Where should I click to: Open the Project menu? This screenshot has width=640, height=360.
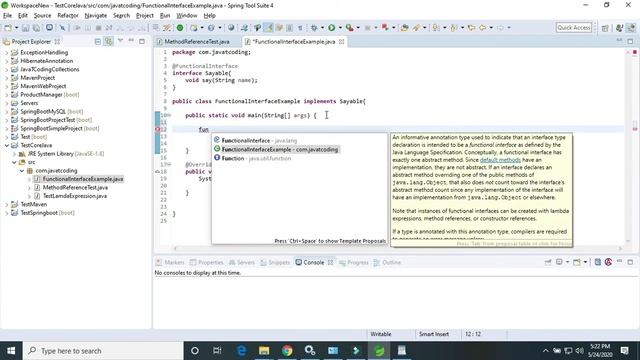[x=144, y=16]
